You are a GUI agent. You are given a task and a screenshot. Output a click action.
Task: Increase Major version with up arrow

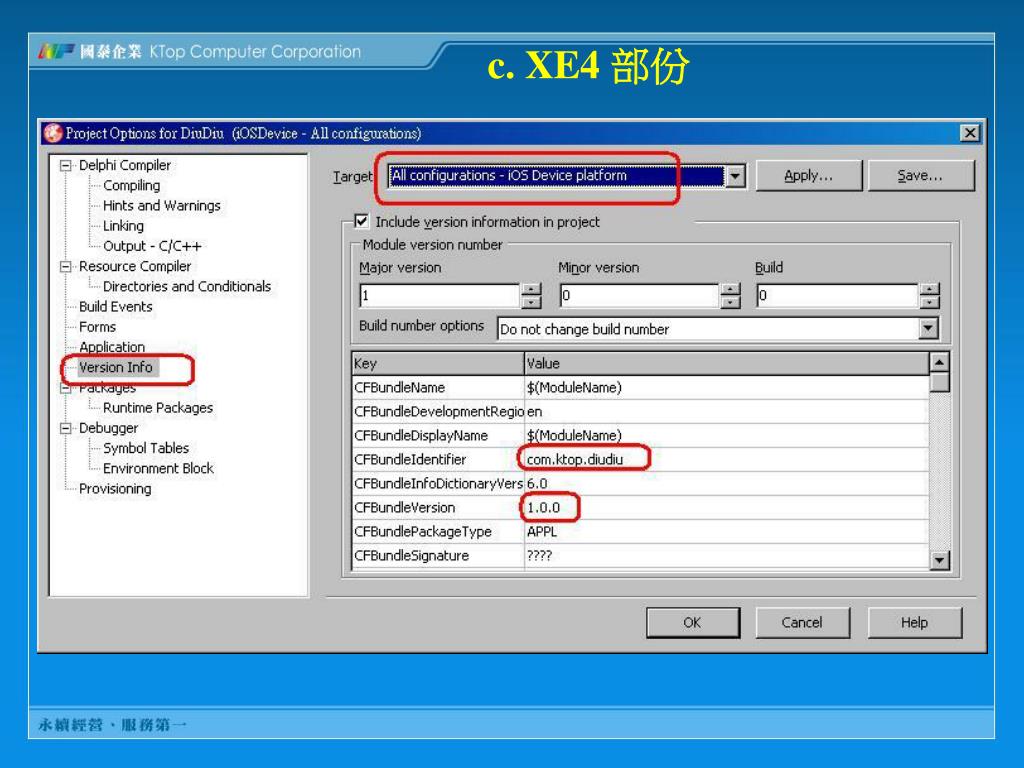click(x=532, y=289)
